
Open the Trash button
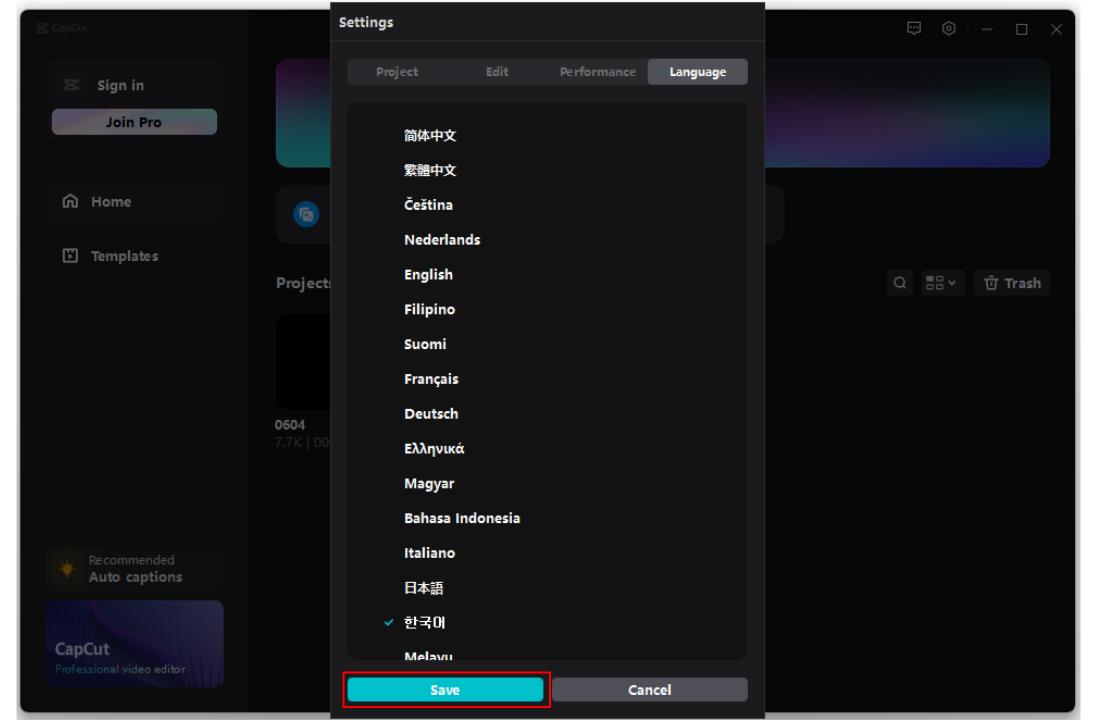pyautogui.click(x=1011, y=283)
